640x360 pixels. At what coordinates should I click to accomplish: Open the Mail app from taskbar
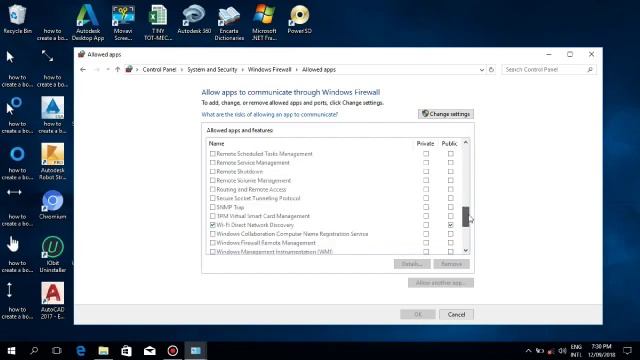click(x=150, y=351)
